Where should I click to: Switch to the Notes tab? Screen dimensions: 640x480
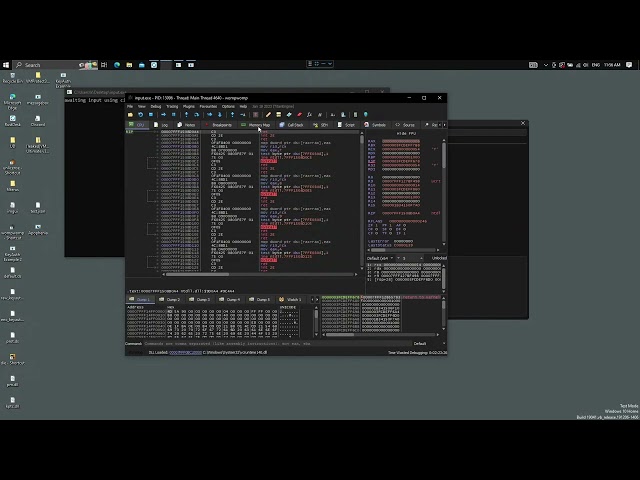186,125
